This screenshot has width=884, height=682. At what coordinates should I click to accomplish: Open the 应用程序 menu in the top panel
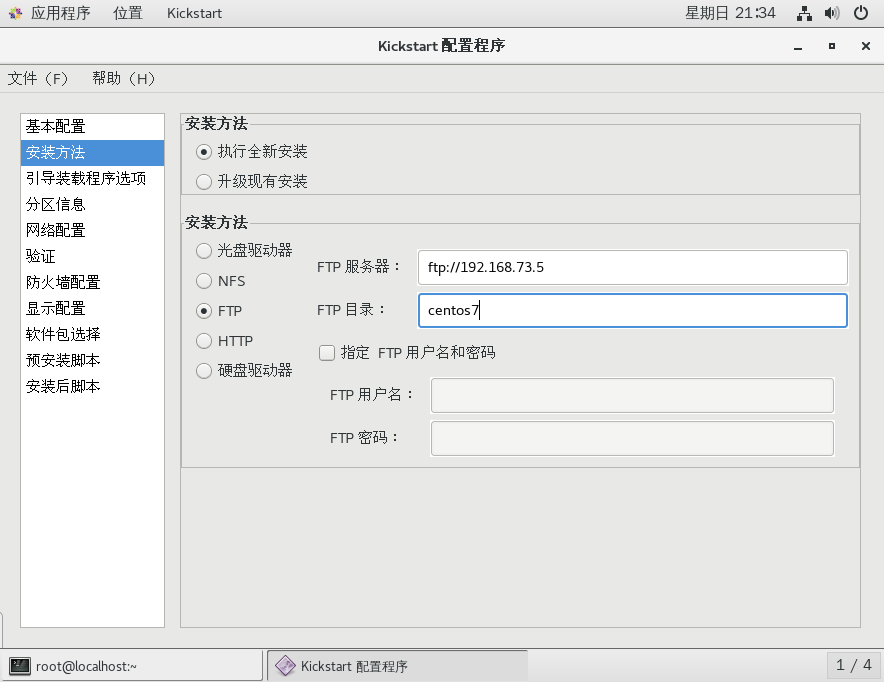[60, 13]
